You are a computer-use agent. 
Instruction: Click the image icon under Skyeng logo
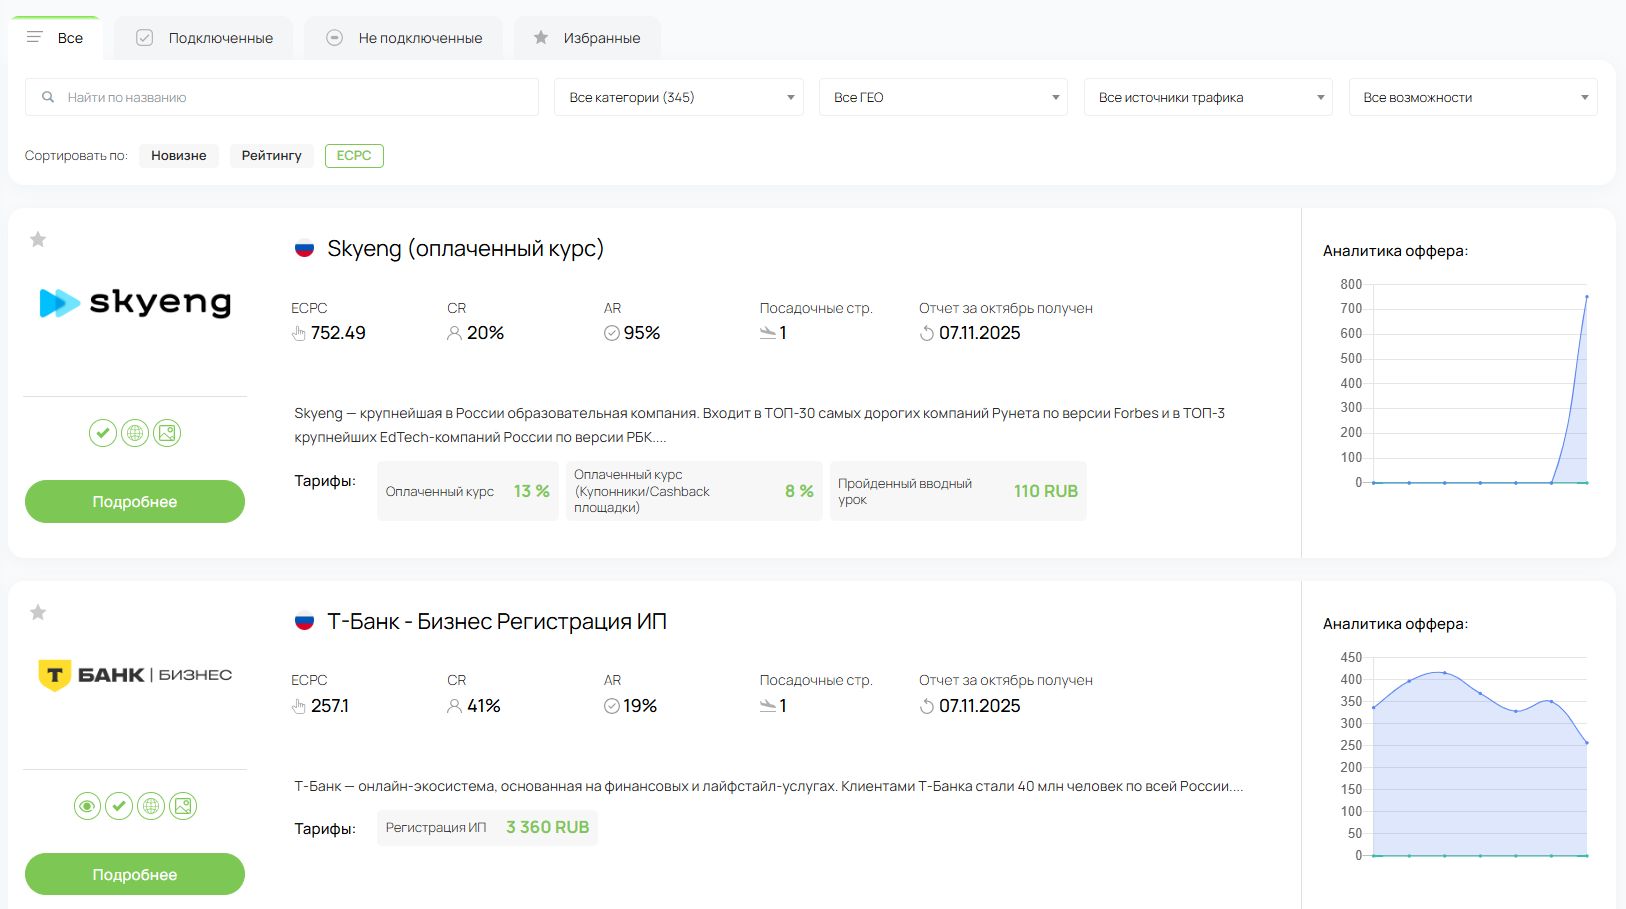click(x=167, y=433)
